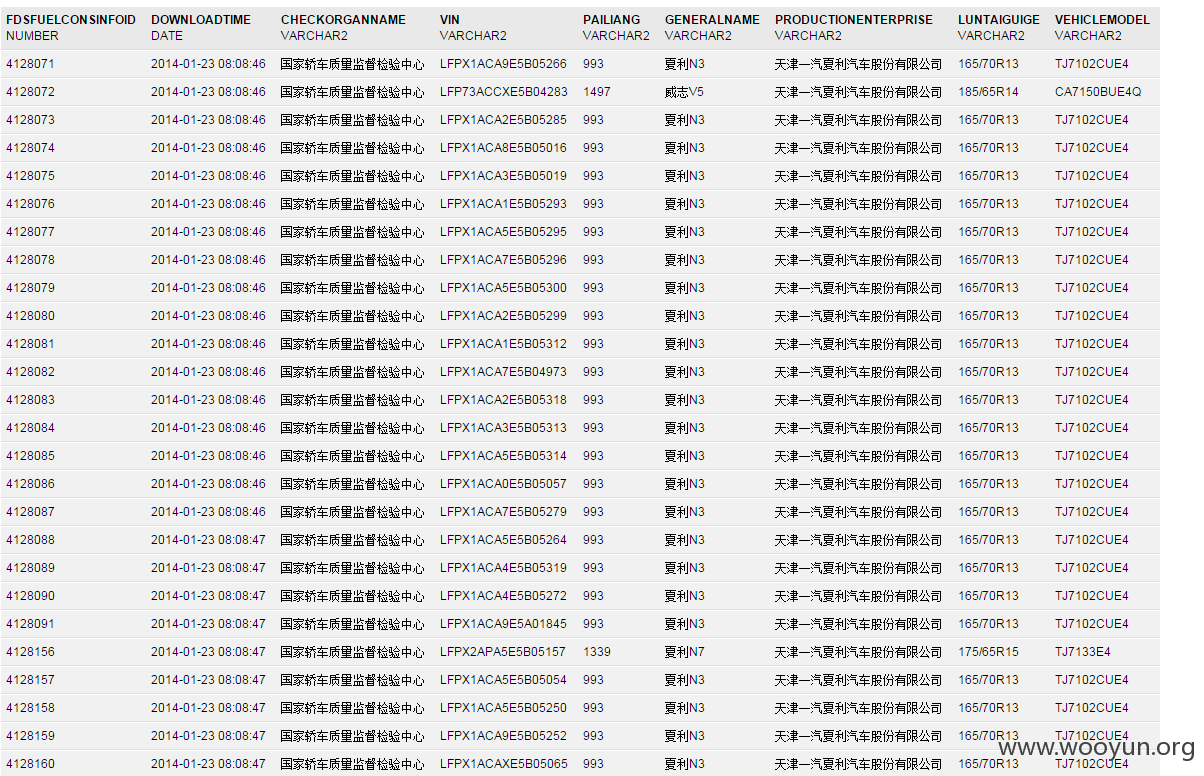
Task: Click VIN LFPX1ACA5E5B05314
Action: click(x=503, y=456)
